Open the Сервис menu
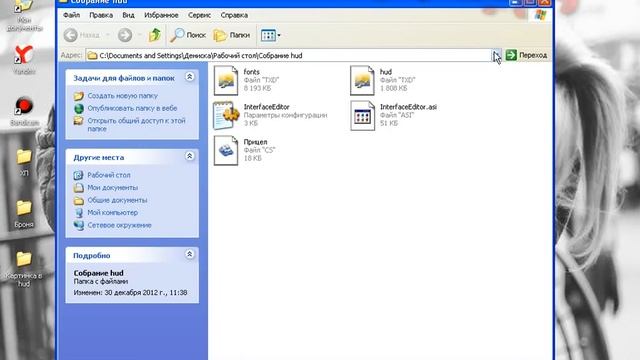 coord(199,15)
